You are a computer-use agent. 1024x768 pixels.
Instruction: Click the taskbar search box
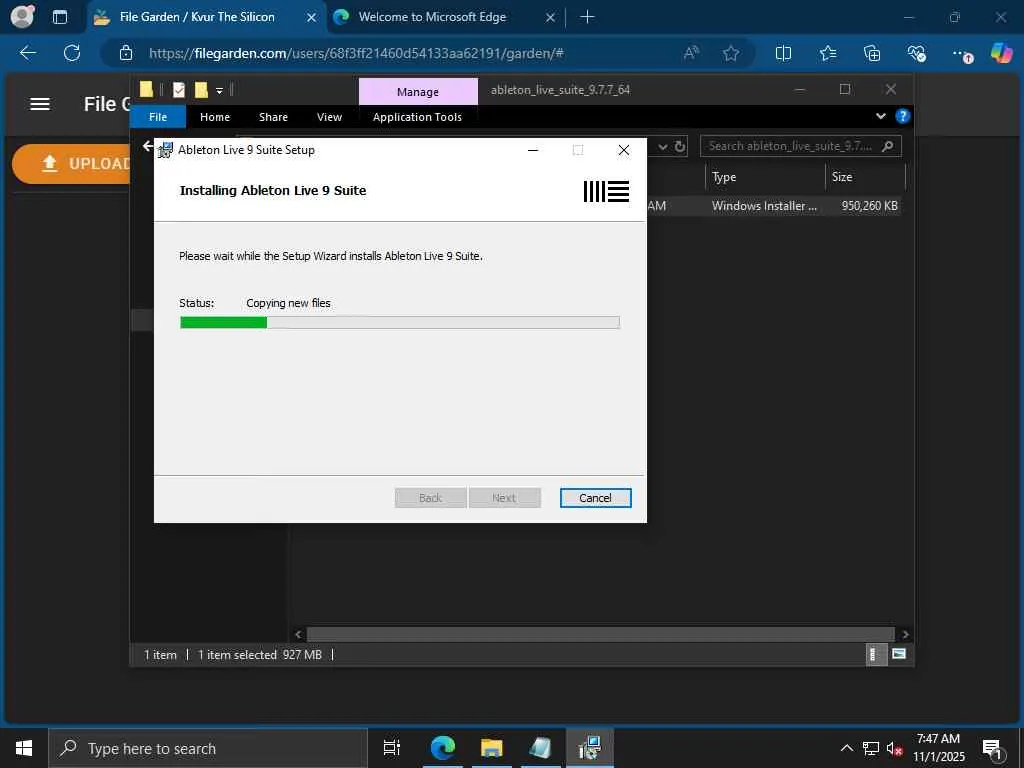click(x=208, y=748)
